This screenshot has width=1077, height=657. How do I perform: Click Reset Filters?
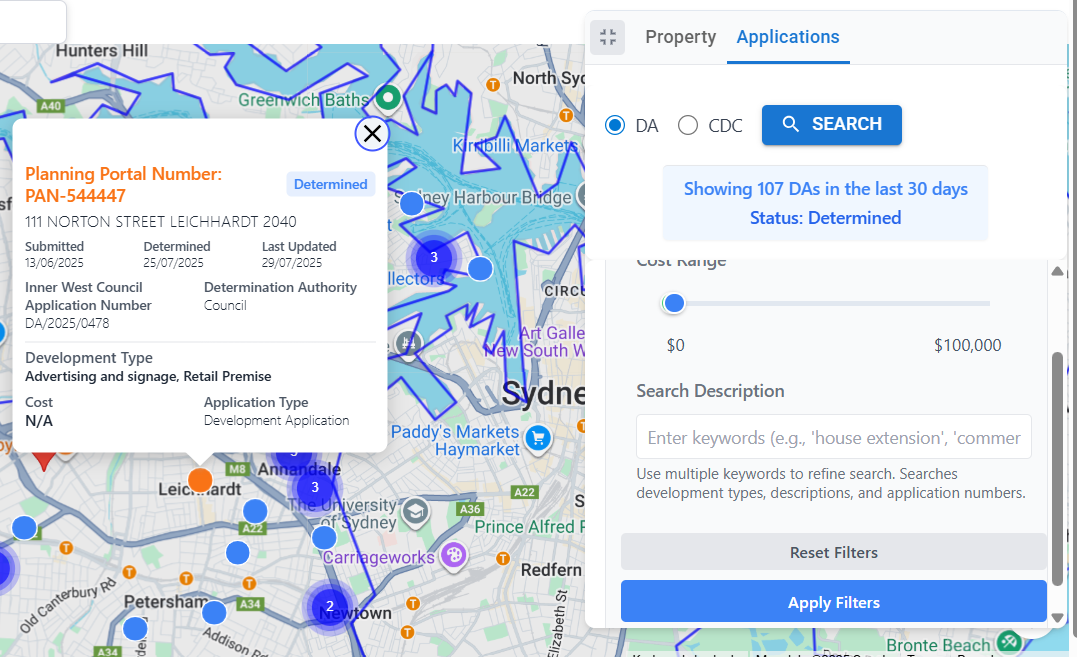(x=833, y=552)
